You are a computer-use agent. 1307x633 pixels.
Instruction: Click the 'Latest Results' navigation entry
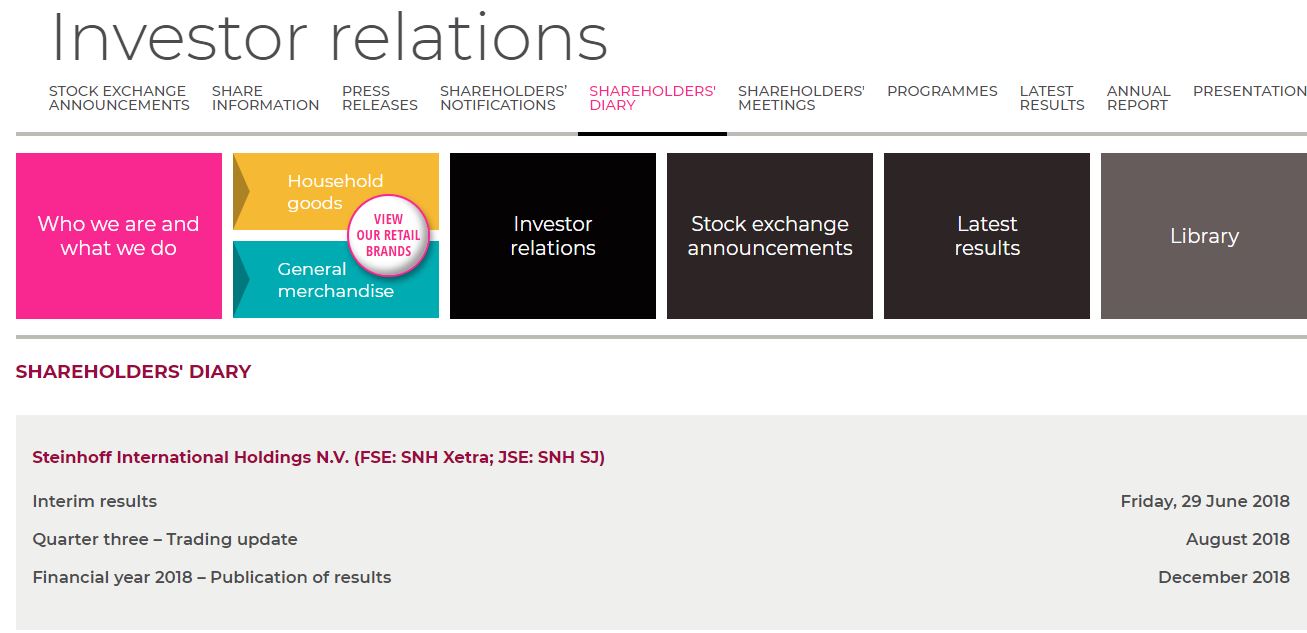[1051, 97]
